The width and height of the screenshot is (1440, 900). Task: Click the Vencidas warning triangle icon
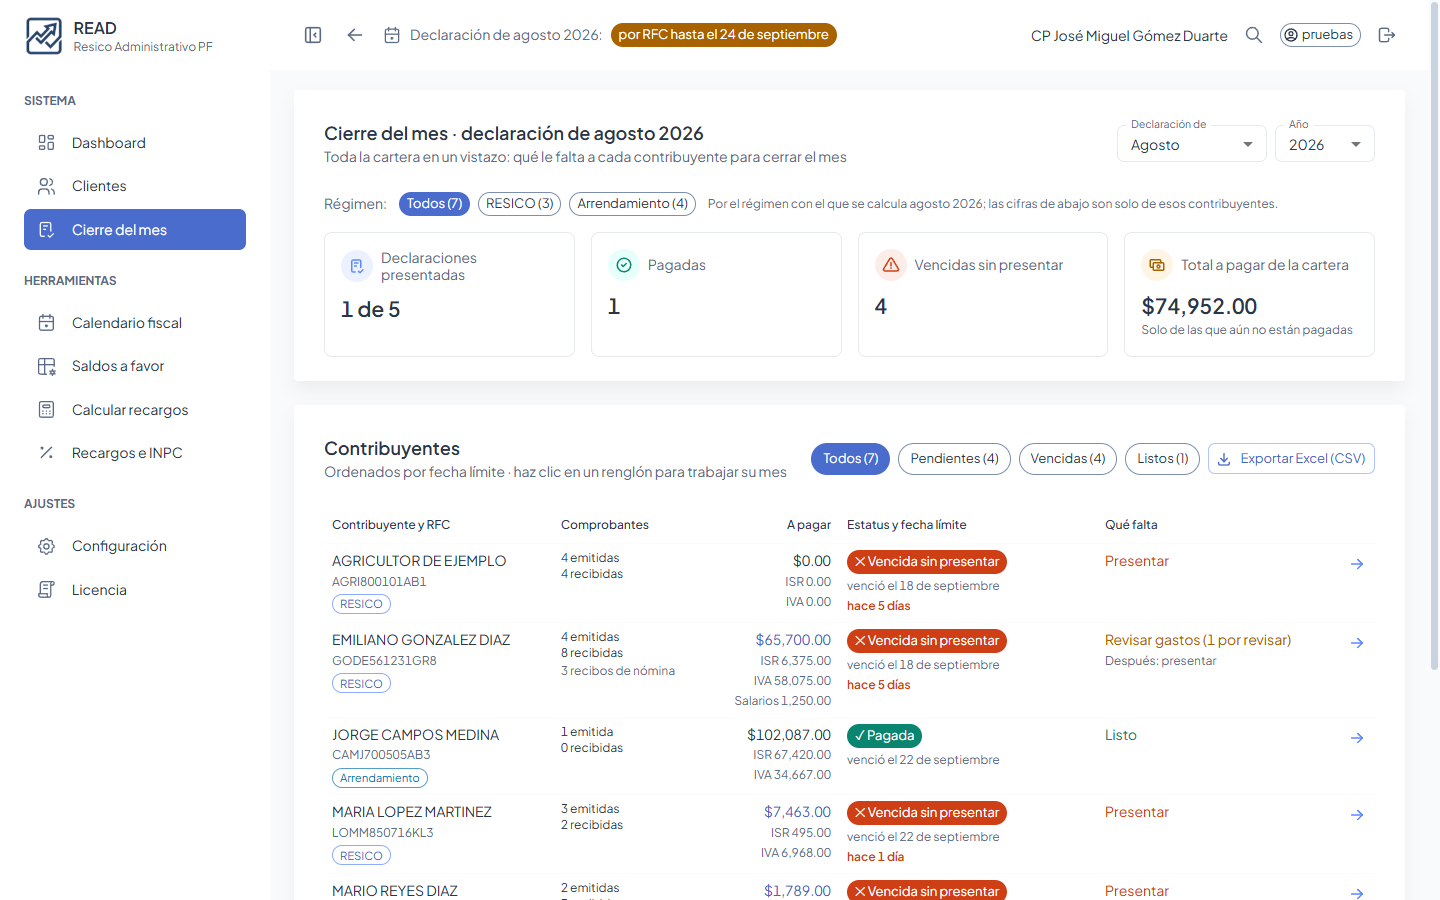click(891, 265)
